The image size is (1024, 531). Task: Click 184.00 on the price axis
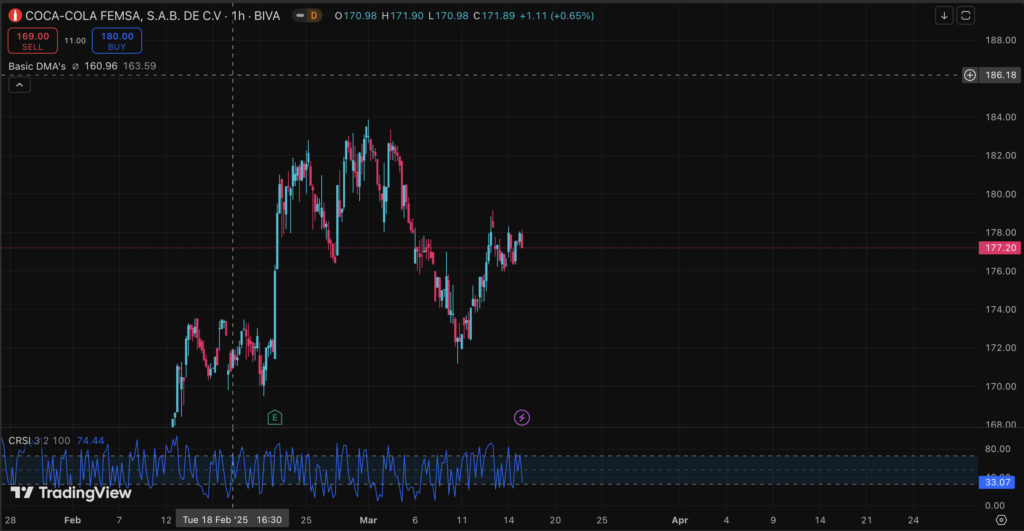[x=1000, y=118]
